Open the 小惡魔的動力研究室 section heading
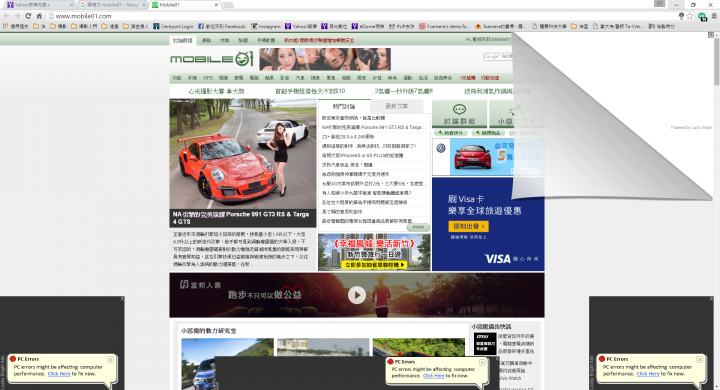Screen dimensions: 720x390 [x=208, y=331]
